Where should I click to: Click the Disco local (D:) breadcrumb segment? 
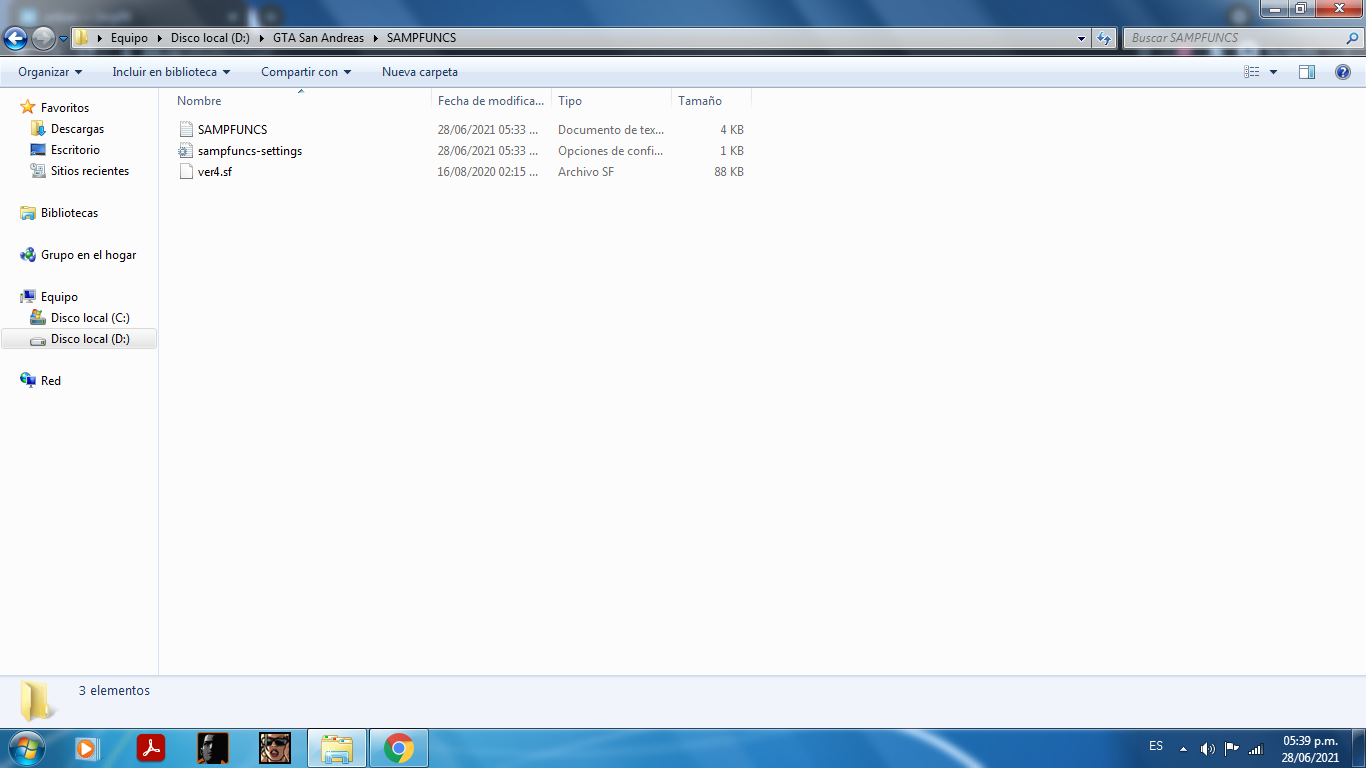point(210,38)
